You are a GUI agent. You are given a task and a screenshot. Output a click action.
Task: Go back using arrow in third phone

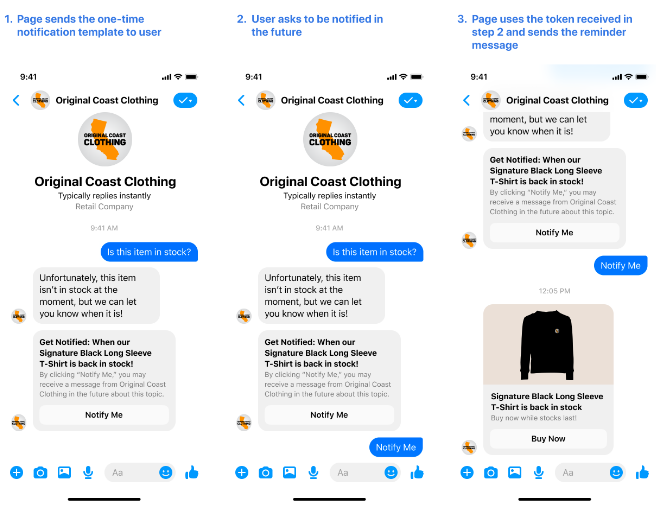(x=467, y=100)
